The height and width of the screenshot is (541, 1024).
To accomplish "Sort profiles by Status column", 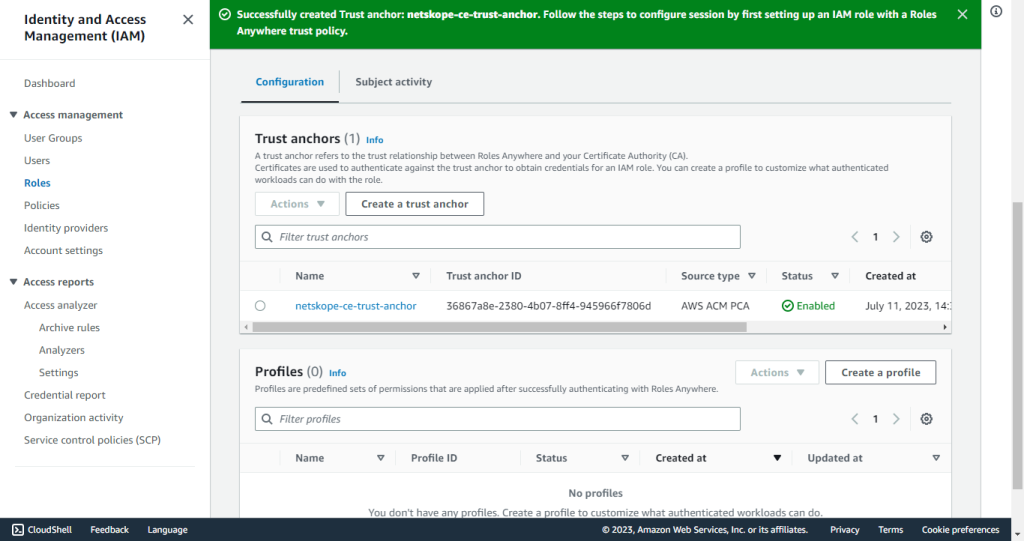I will point(625,458).
